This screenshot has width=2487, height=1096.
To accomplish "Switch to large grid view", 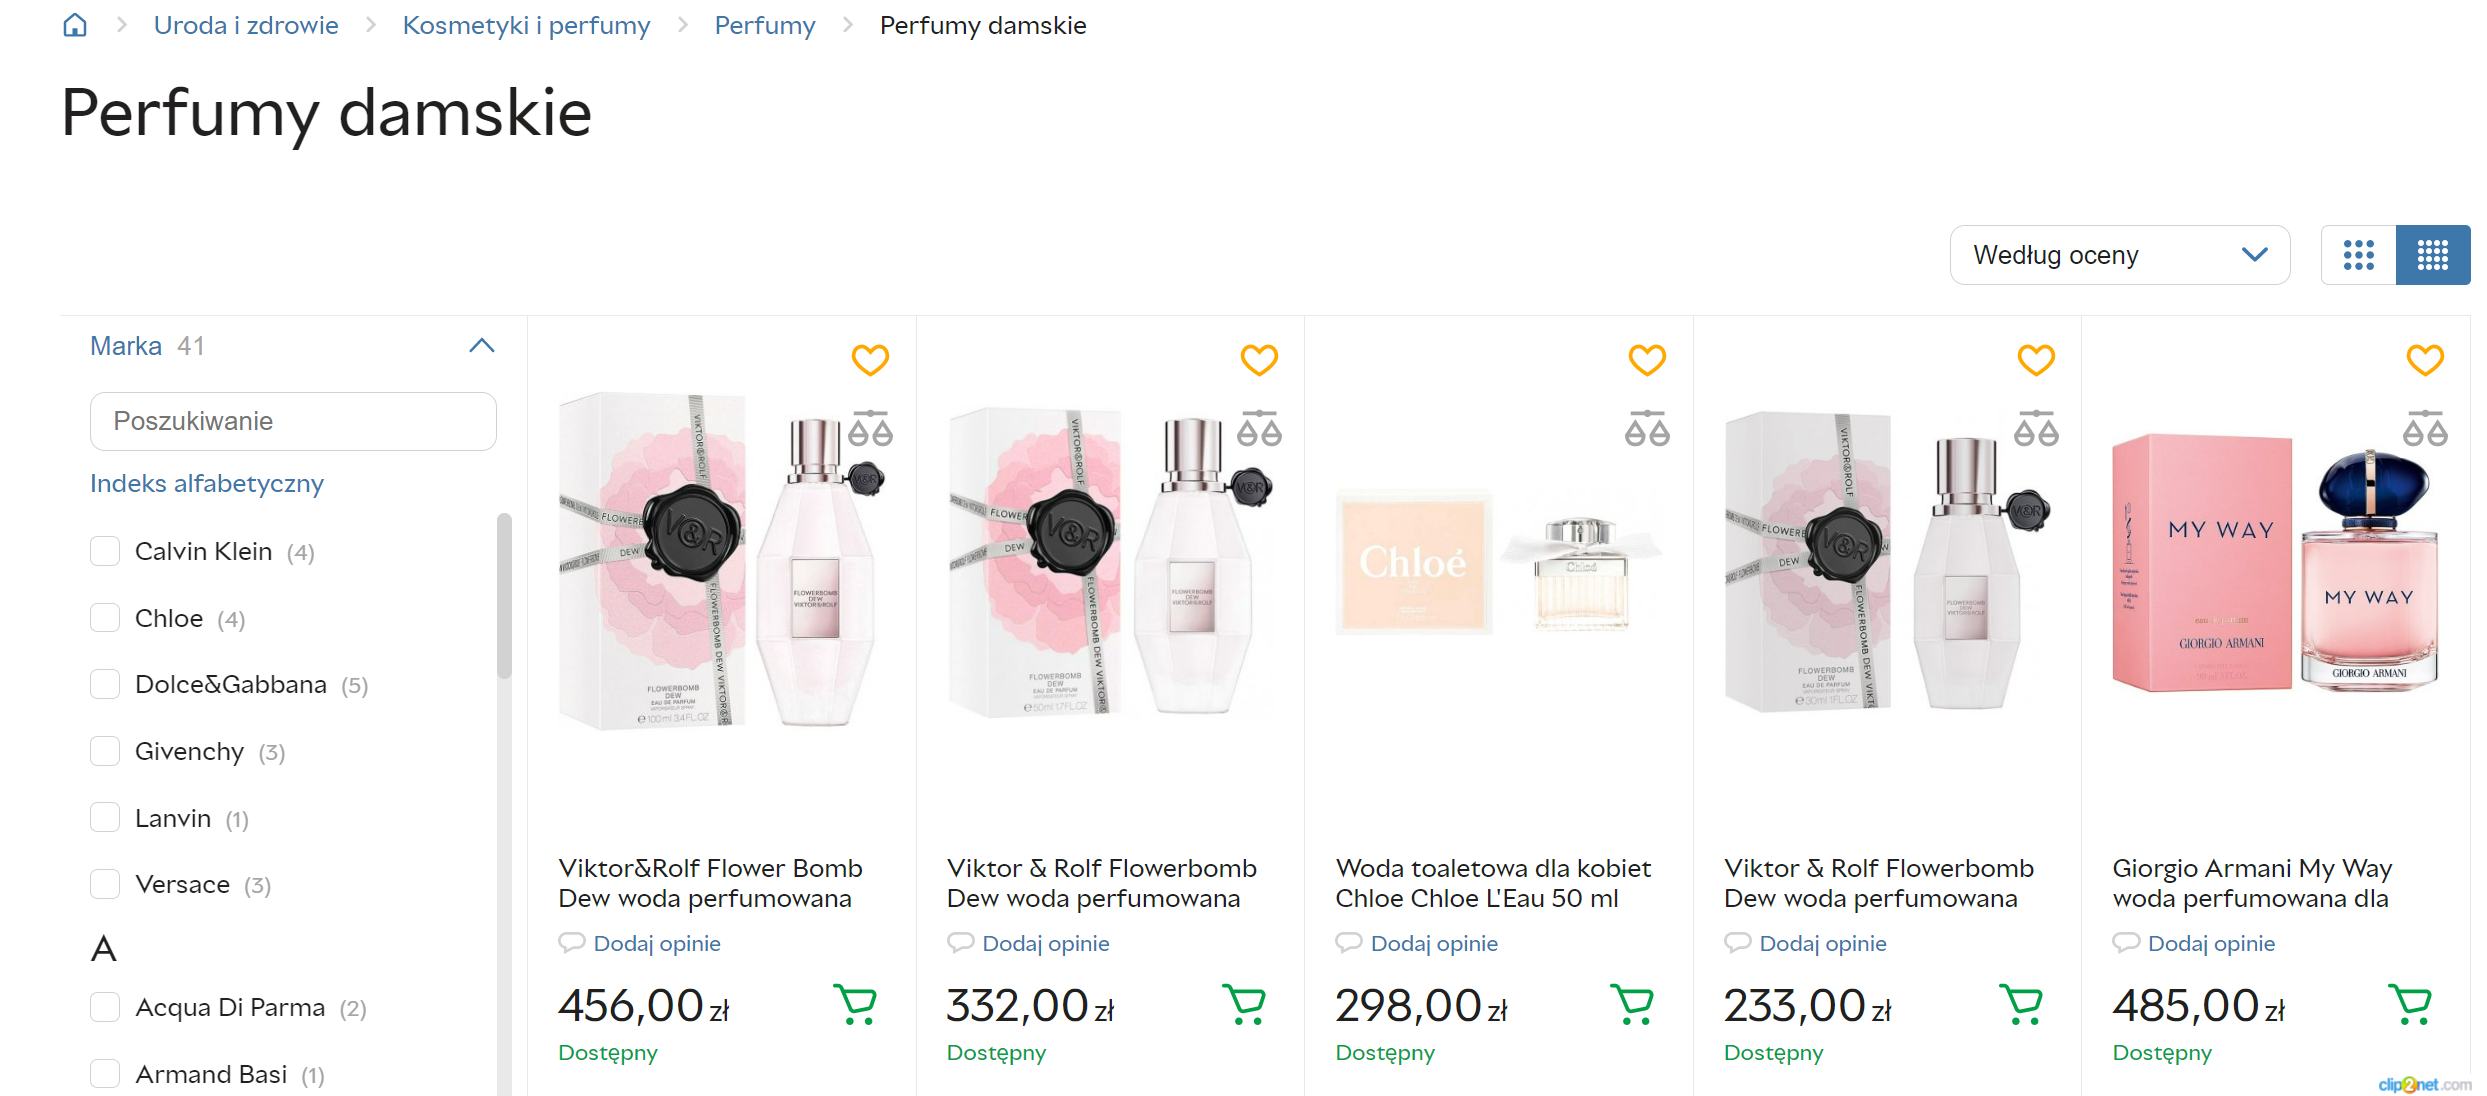I will coord(2358,255).
